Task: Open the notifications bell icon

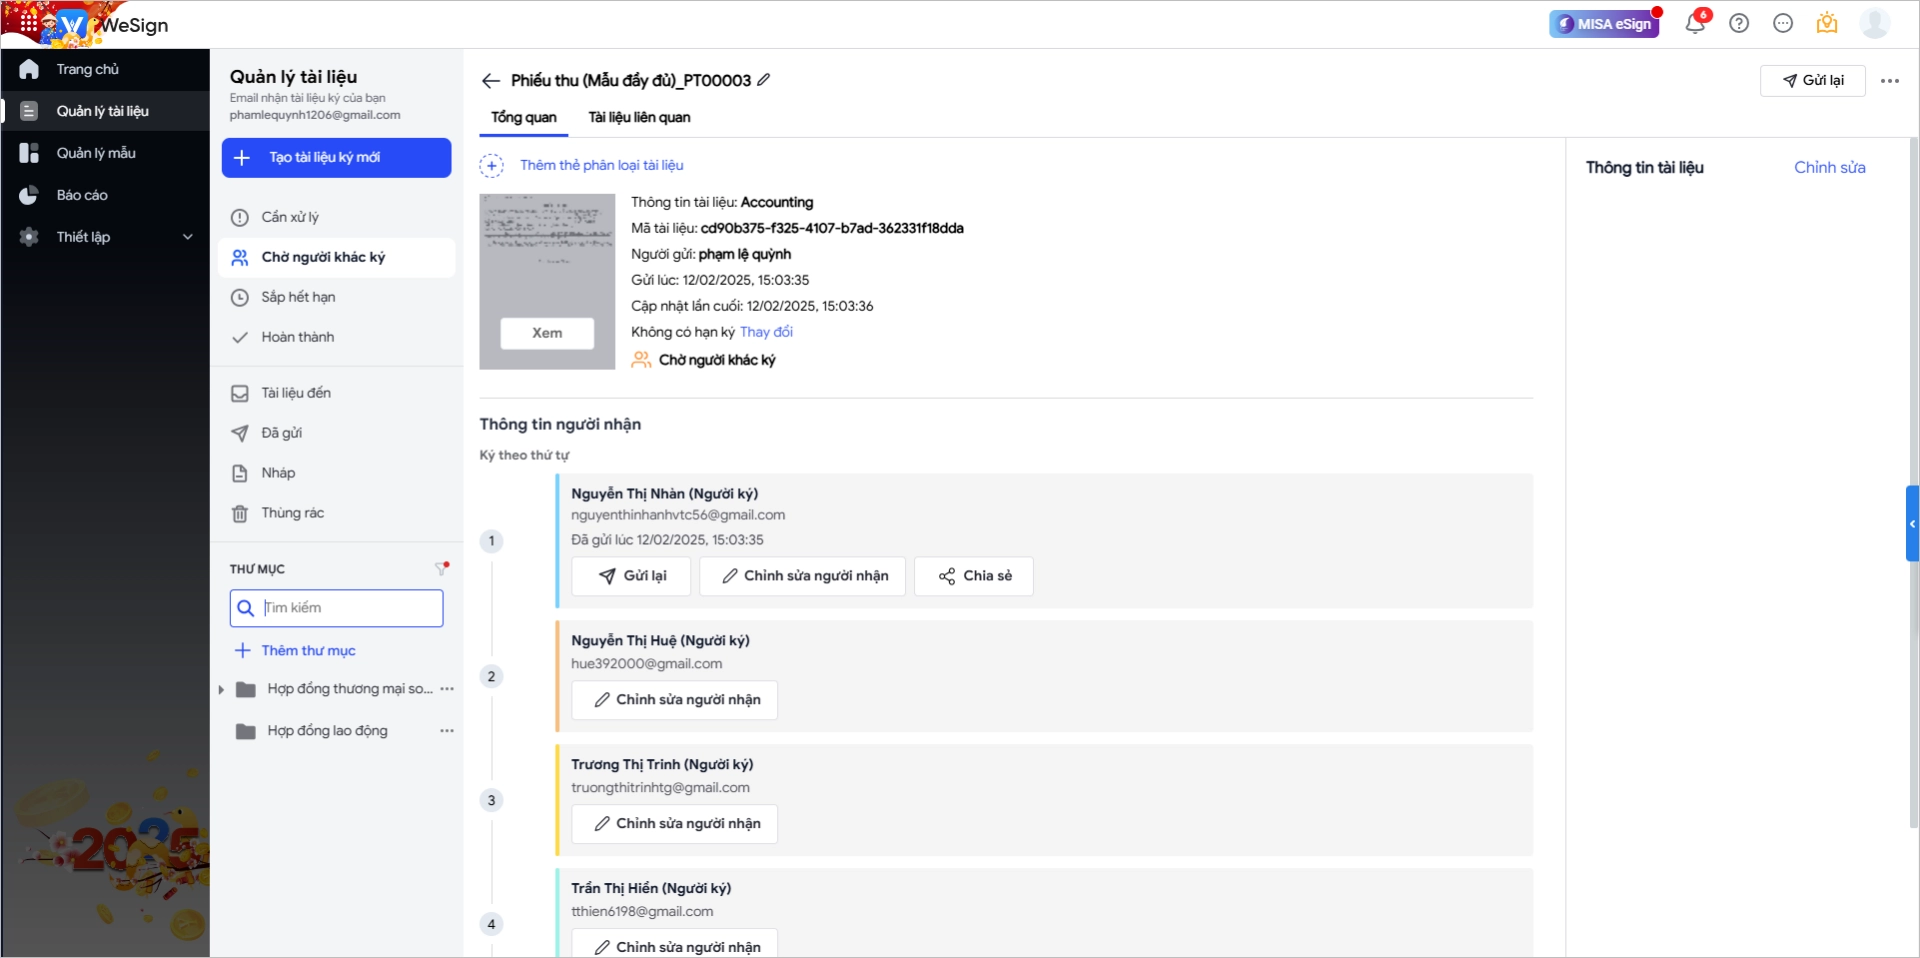Action: 1695,23
